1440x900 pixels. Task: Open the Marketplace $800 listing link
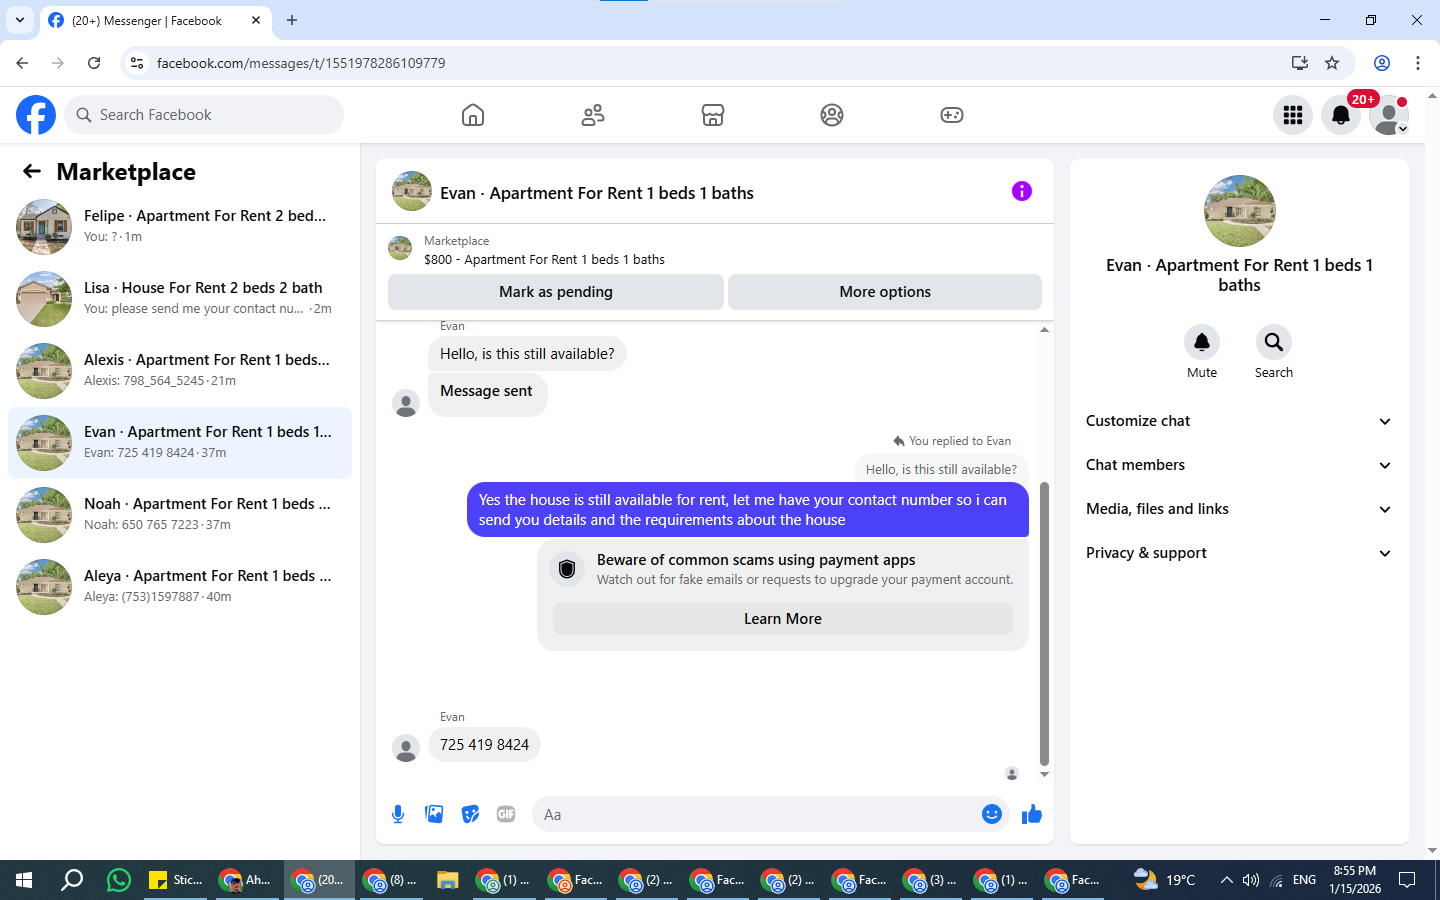click(544, 259)
